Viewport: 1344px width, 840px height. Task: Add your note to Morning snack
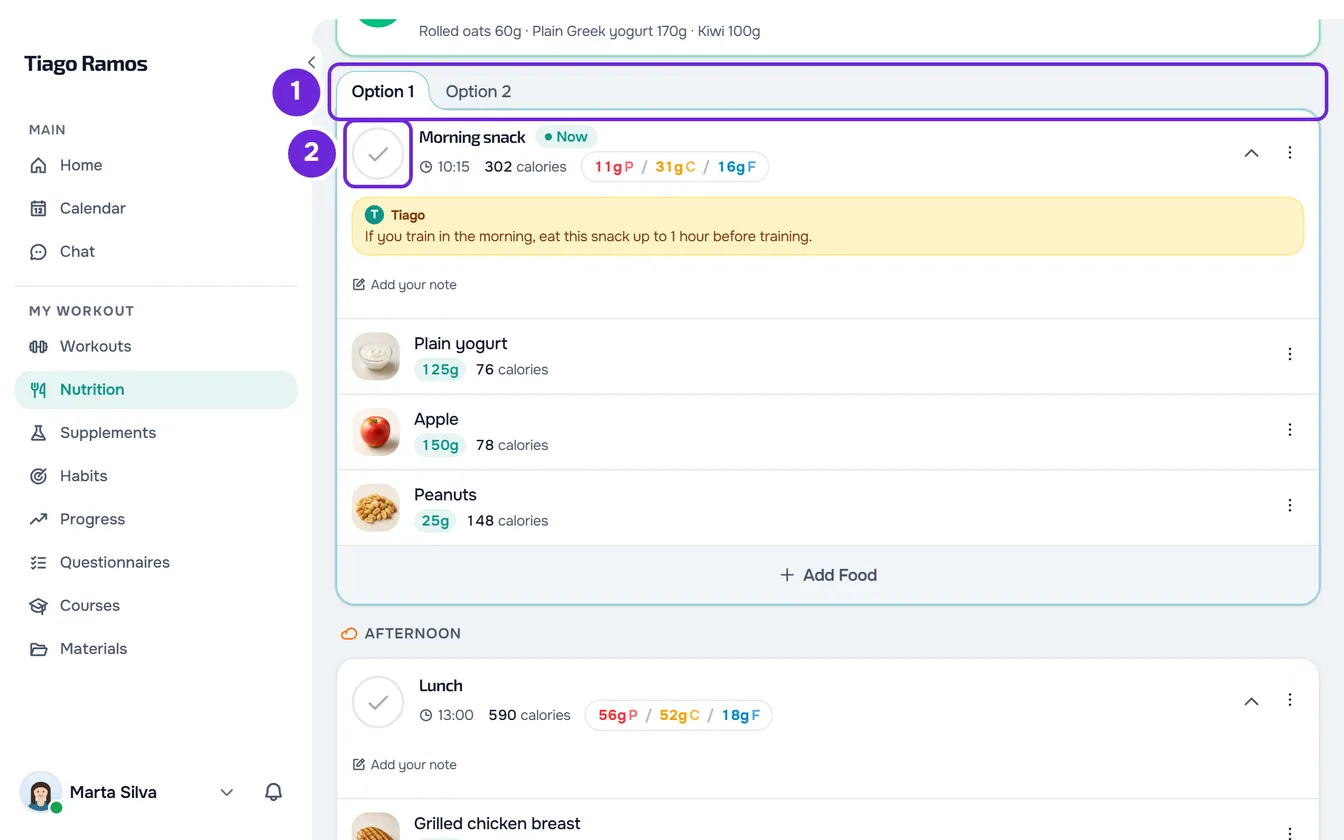pyautogui.click(x=405, y=285)
